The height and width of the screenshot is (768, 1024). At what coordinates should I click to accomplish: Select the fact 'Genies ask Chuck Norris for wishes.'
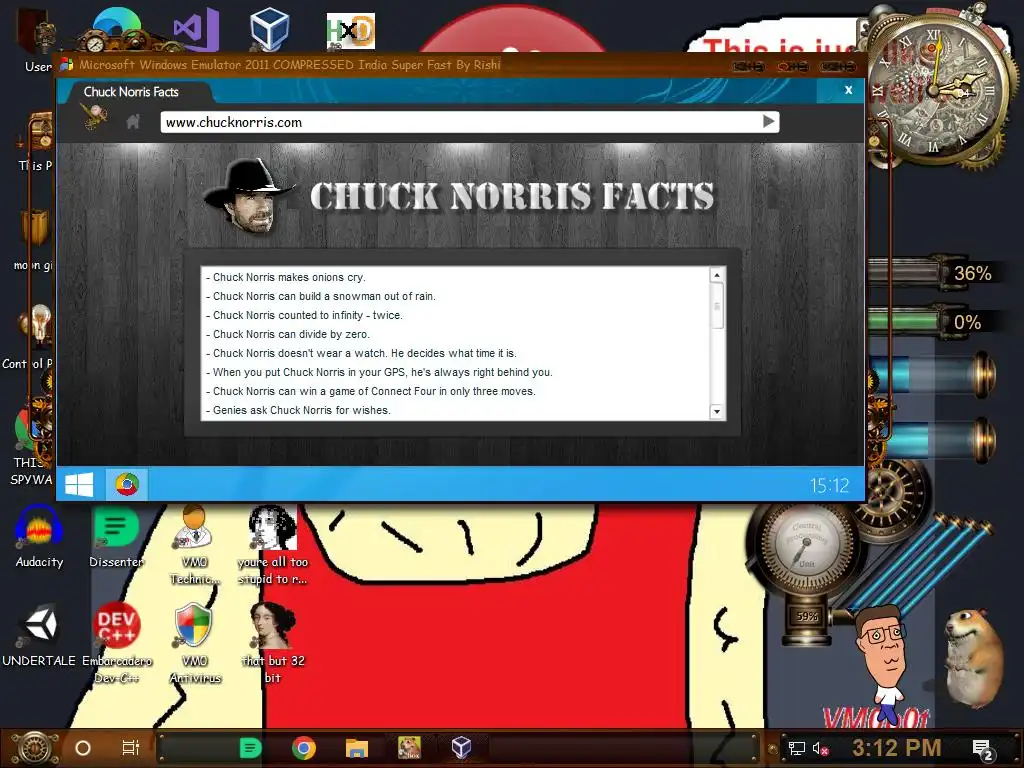(x=298, y=410)
